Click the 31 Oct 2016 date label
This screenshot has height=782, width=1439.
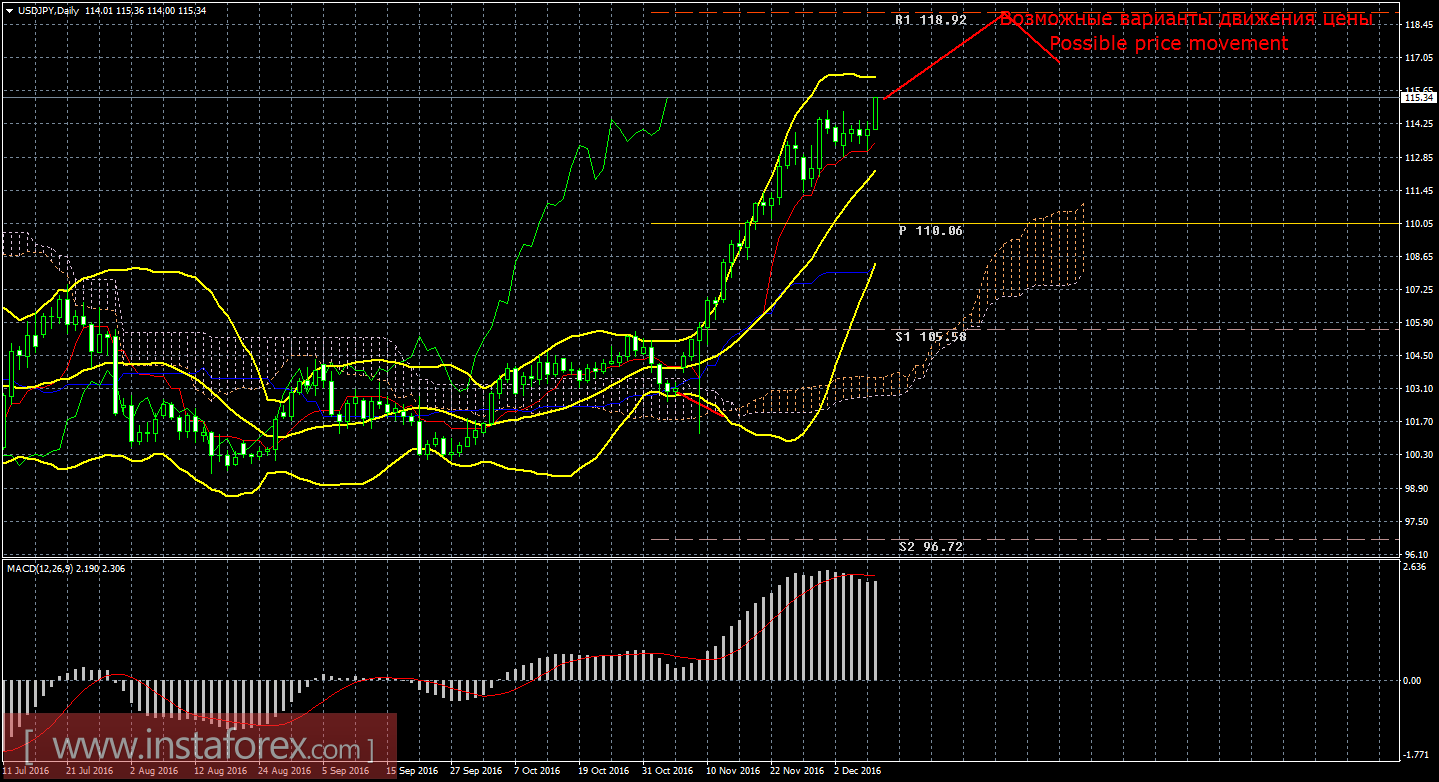click(x=667, y=771)
